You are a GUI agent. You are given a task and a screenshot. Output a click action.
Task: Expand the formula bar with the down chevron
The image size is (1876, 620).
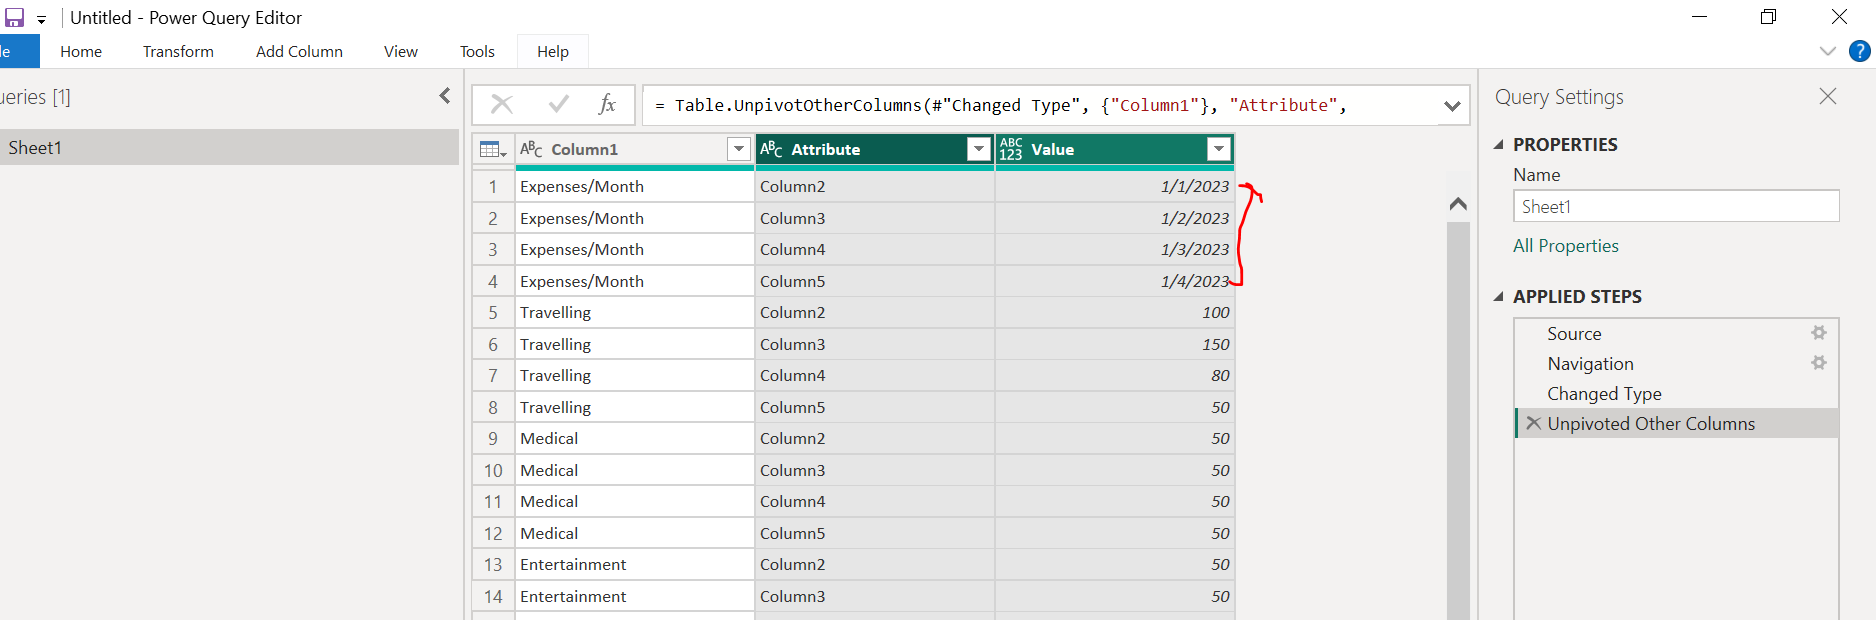1452,105
